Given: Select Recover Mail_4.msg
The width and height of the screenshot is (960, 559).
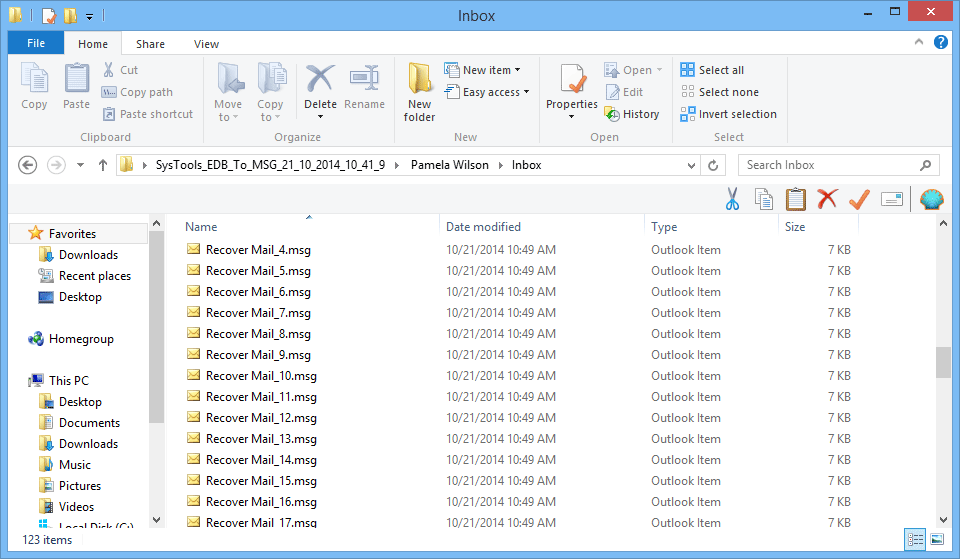Looking at the screenshot, I should (x=258, y=250).
